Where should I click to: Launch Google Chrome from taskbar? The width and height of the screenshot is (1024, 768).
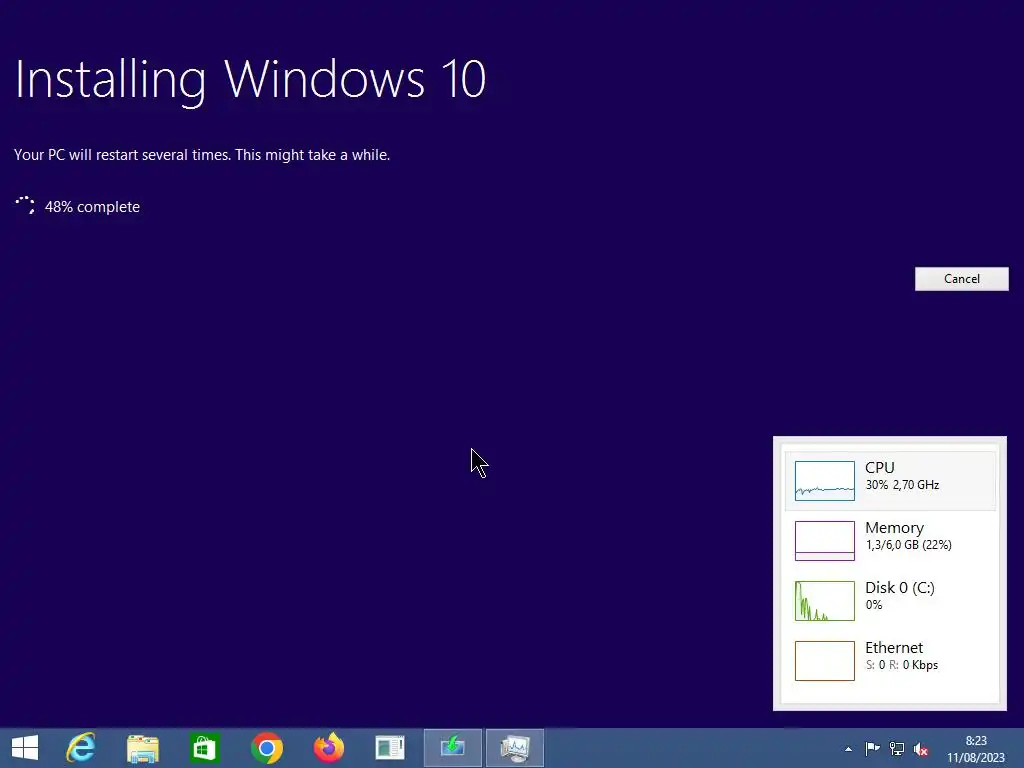[267, 748]
